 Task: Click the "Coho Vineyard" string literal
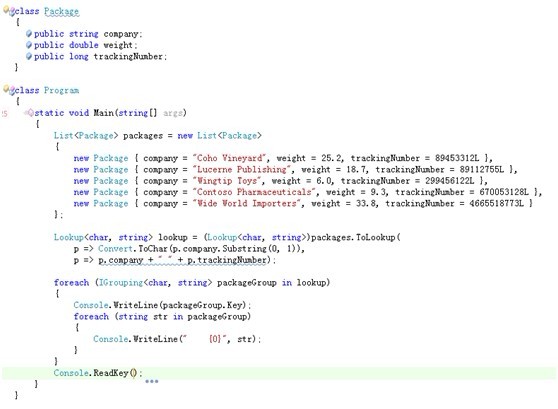(x=230, y=158)
